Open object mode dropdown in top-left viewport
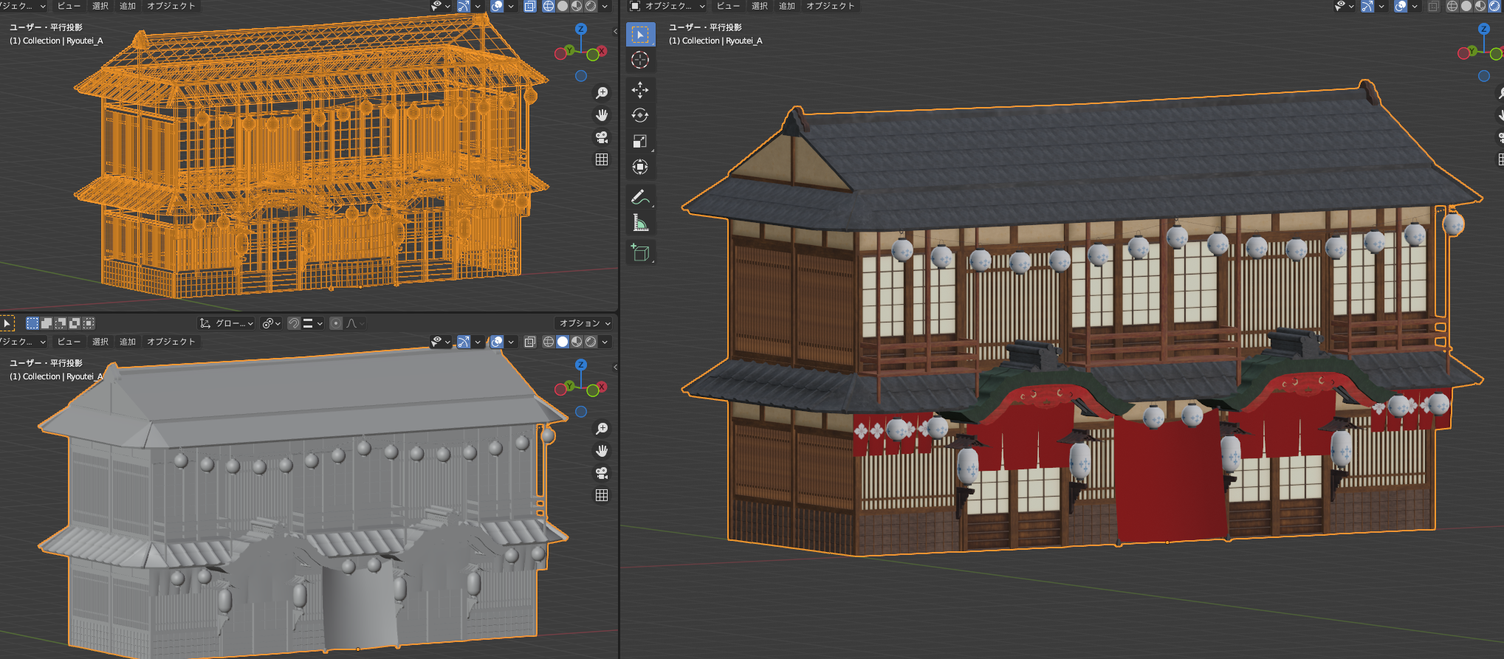1504x659 pixels. coord(22,6)
